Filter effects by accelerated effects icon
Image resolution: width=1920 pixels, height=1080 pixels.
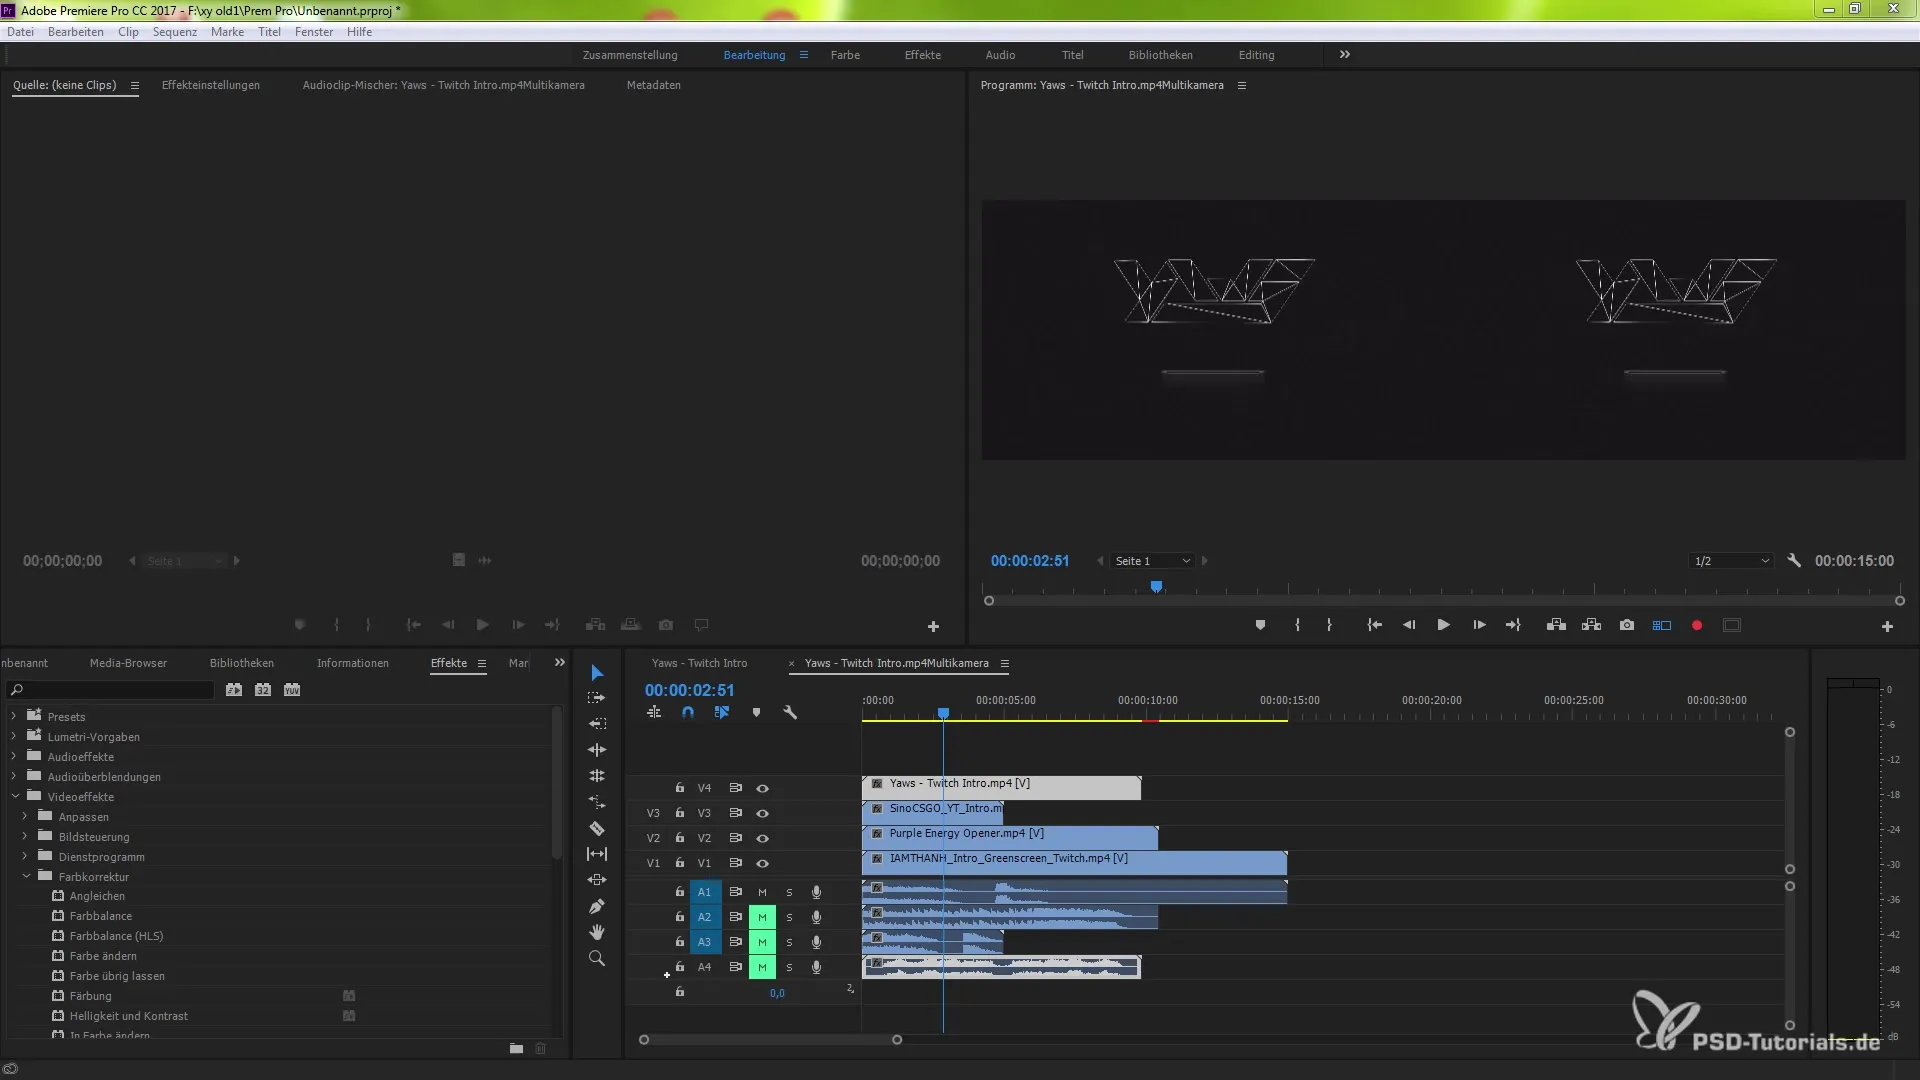point(234,690)
